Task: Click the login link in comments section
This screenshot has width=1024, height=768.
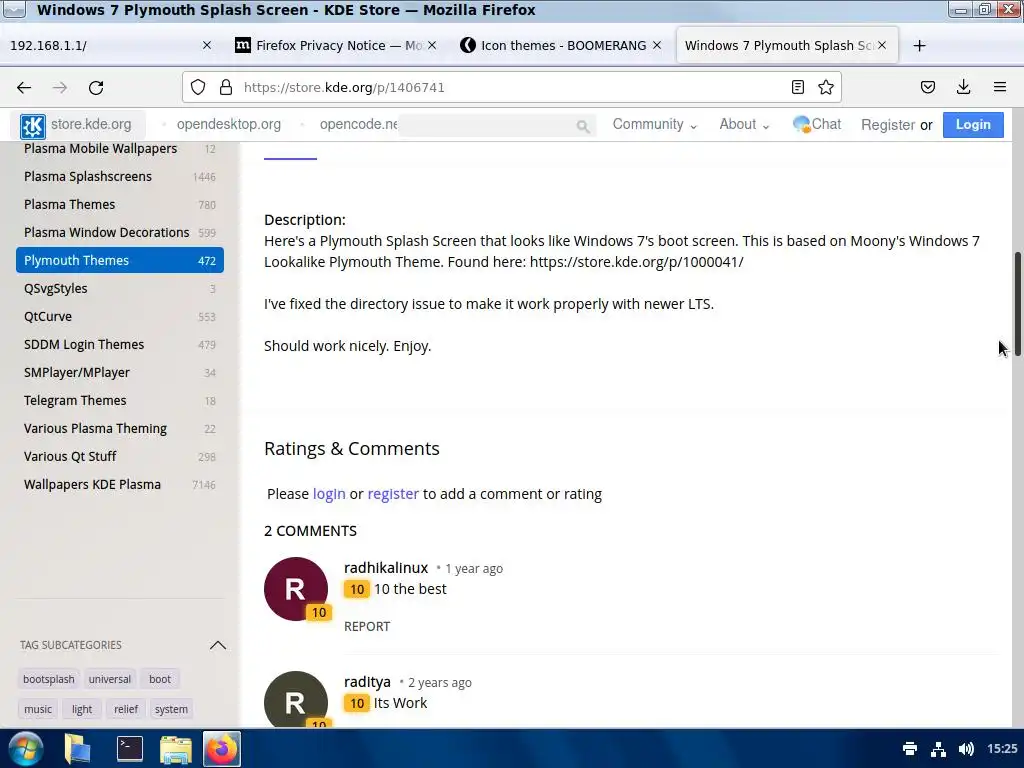Action: (x=329, y=494)
